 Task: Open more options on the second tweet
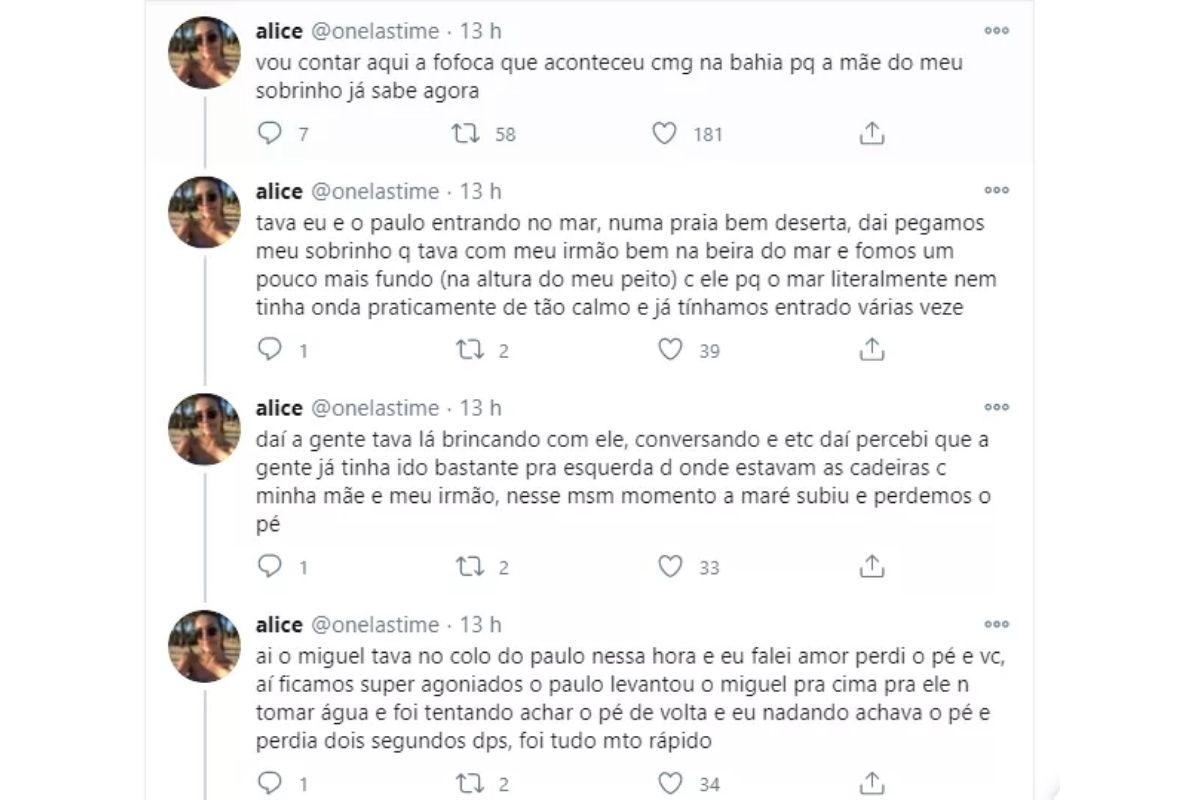[x=996, y=190]
